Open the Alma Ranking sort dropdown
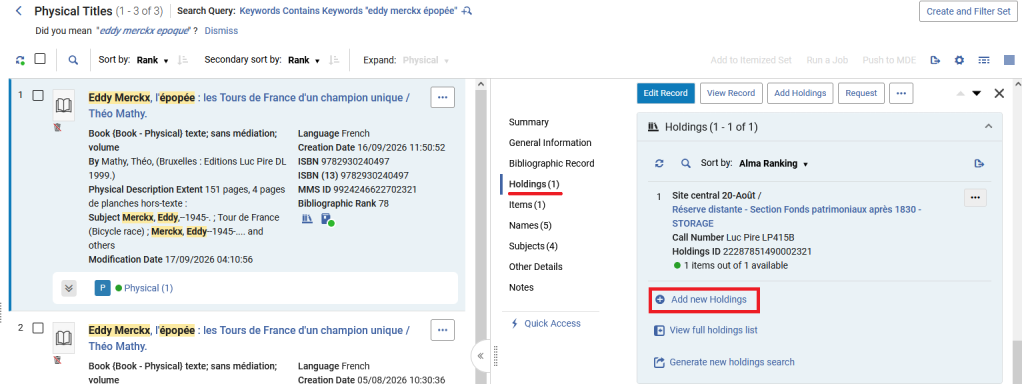 coord(773,164)
